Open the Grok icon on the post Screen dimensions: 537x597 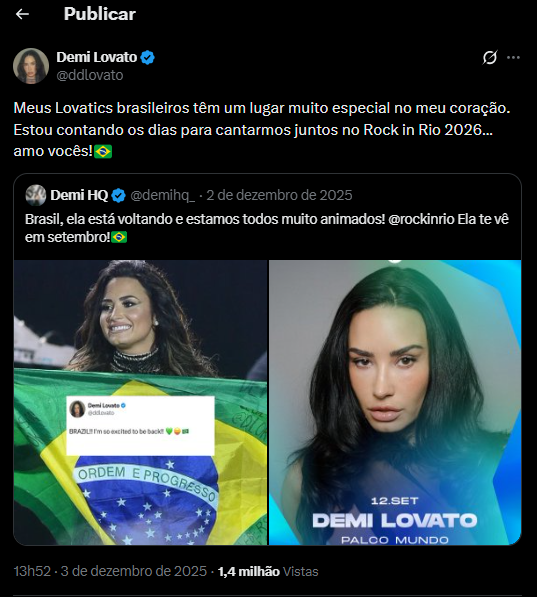click(x=489, y=57)
